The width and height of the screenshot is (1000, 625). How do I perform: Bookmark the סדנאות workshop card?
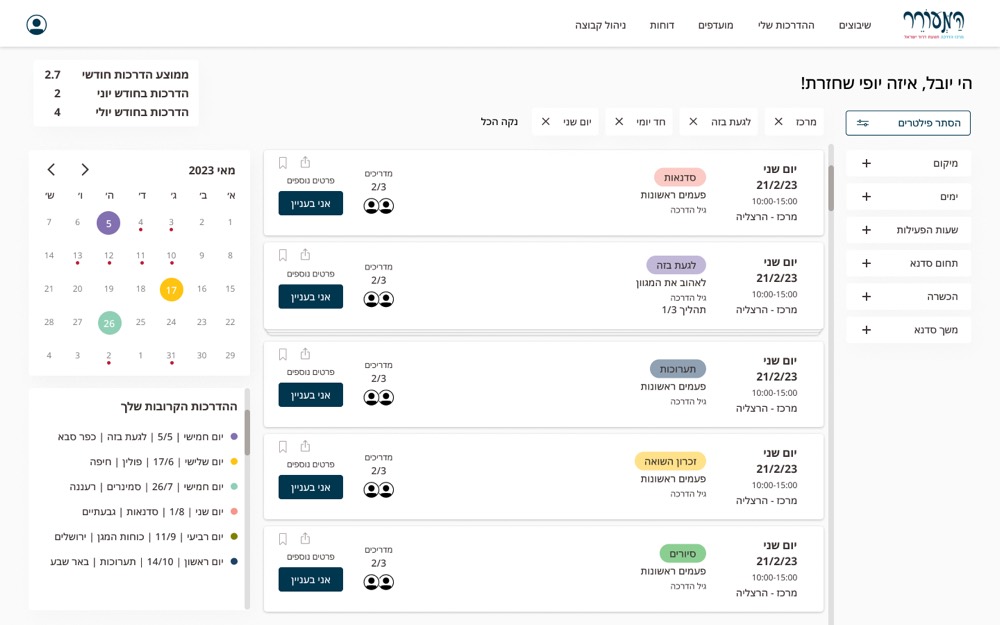pyautogui.click(x=283, y=163)
